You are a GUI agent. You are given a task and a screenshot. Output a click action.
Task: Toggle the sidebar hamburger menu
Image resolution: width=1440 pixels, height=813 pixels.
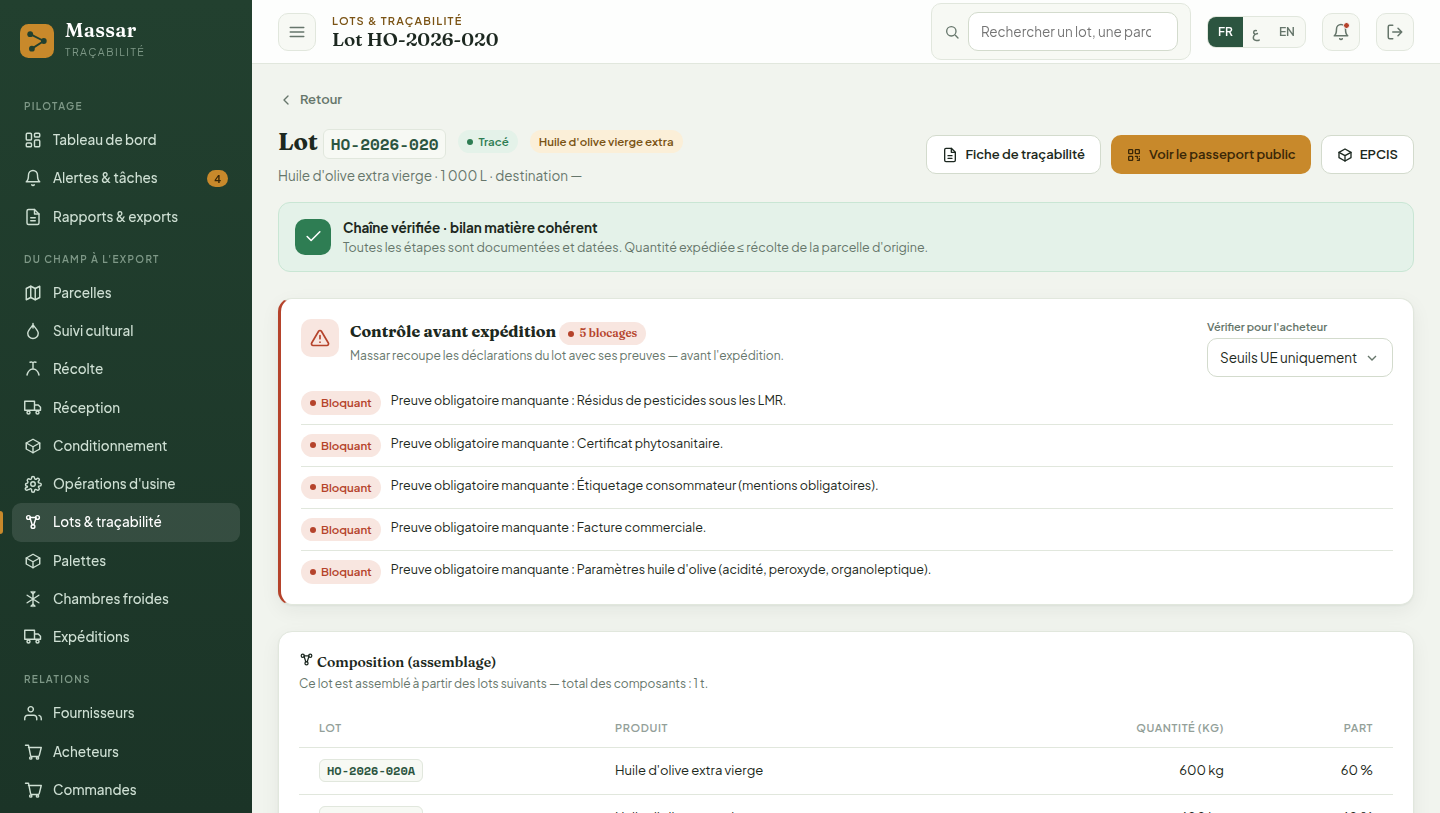tap(297, 32)
